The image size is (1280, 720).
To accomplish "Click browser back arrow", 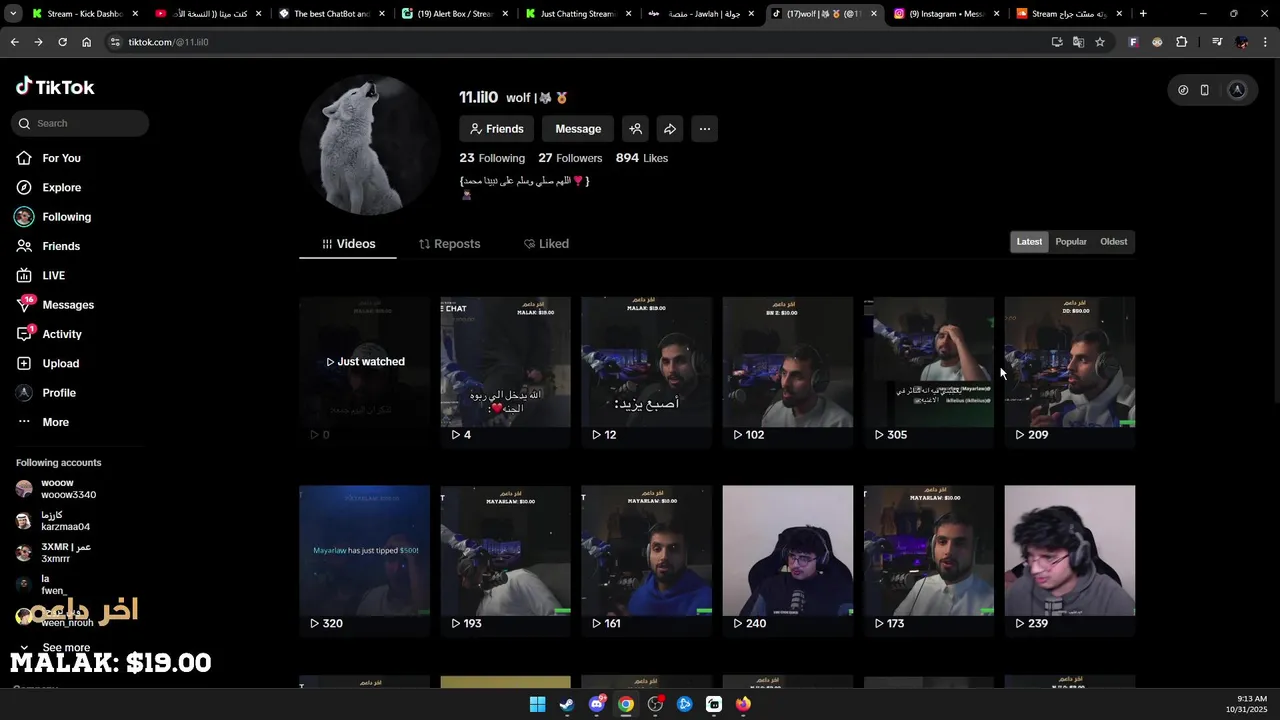I will point(14,42).
